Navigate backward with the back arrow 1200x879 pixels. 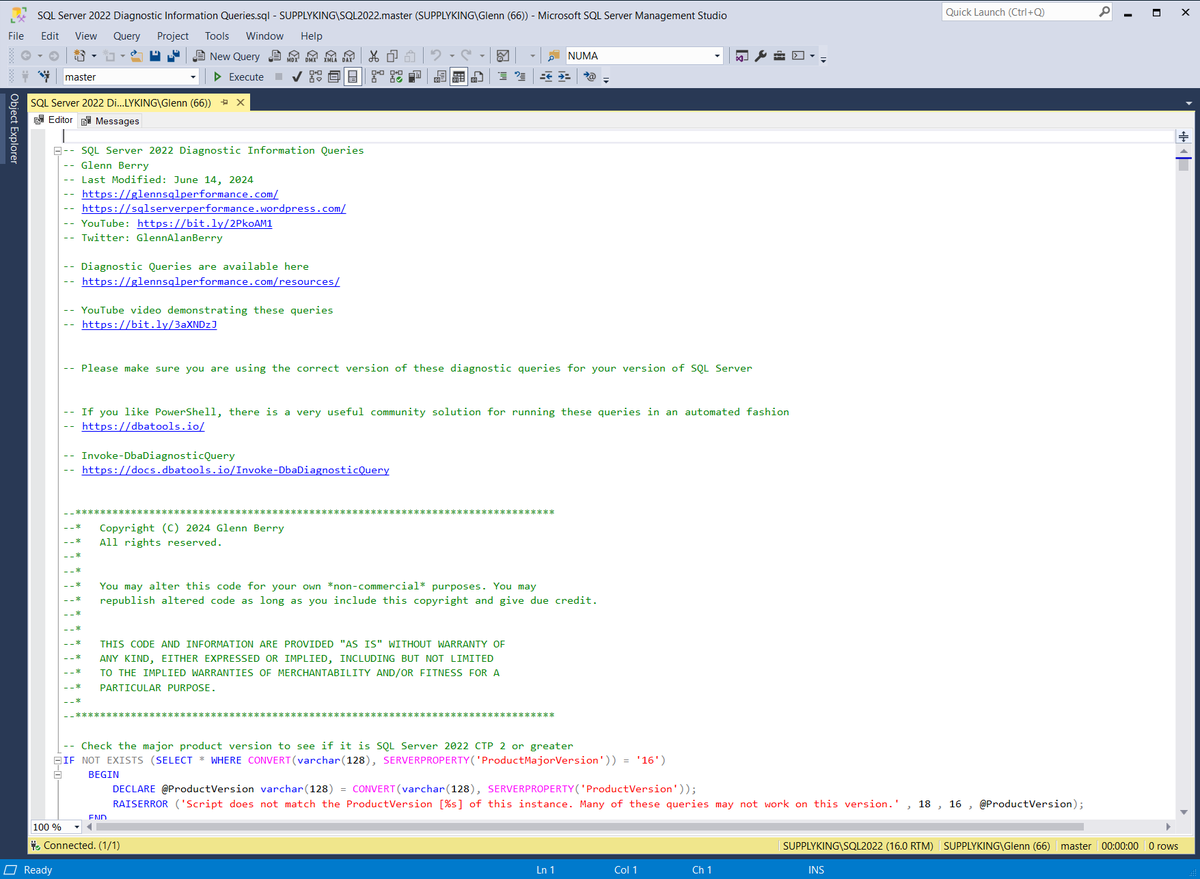(x=25, y=56)
